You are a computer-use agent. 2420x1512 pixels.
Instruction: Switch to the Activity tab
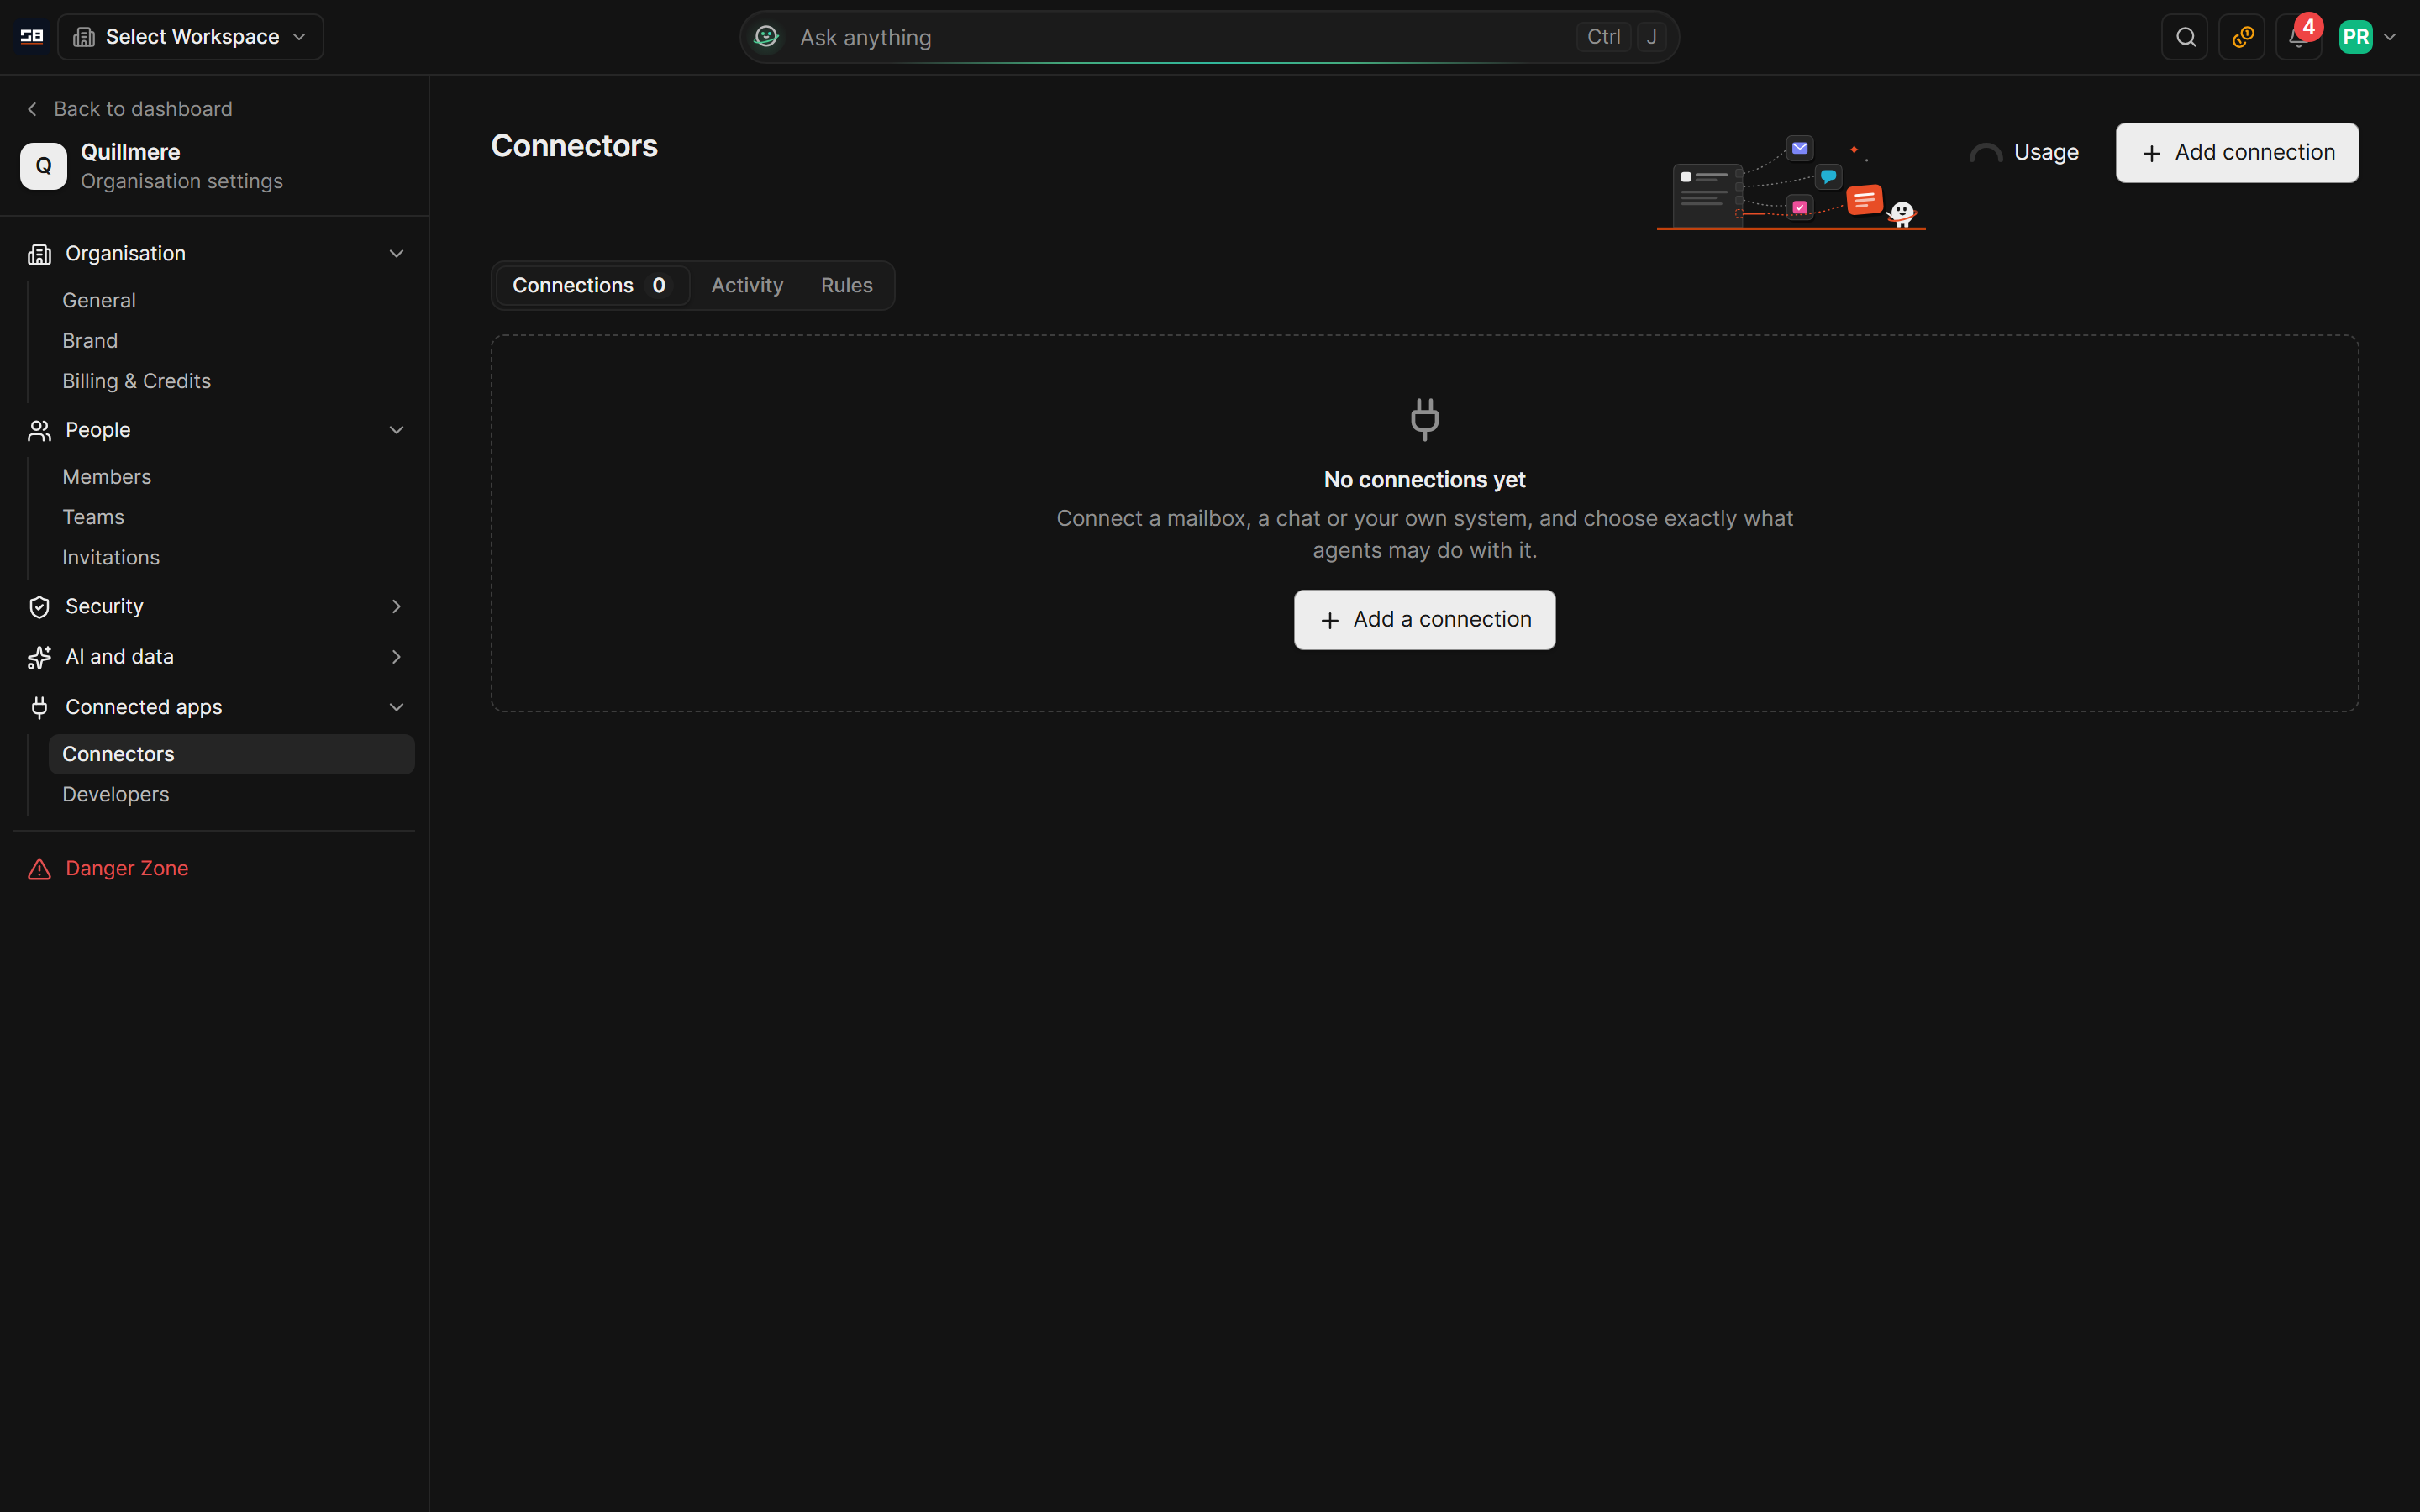tap(747, 286)
